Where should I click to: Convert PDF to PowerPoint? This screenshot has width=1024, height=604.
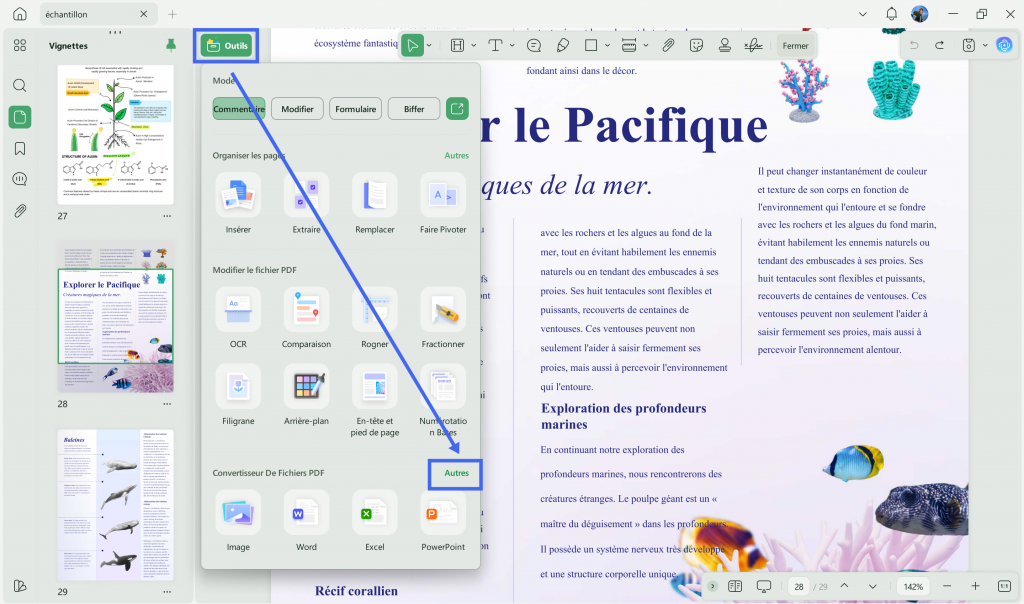tap(443, 520)
